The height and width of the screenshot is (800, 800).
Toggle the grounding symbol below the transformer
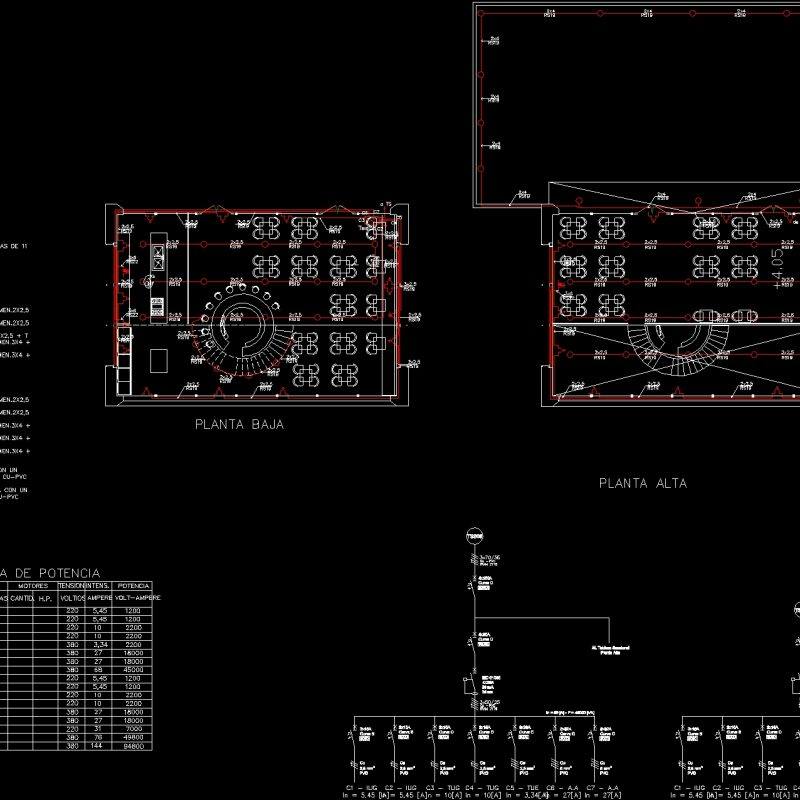474,558
